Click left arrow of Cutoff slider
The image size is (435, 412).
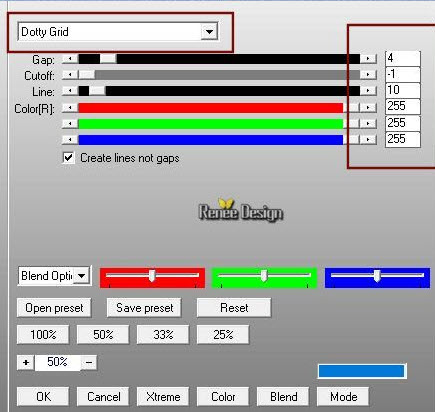70,75
